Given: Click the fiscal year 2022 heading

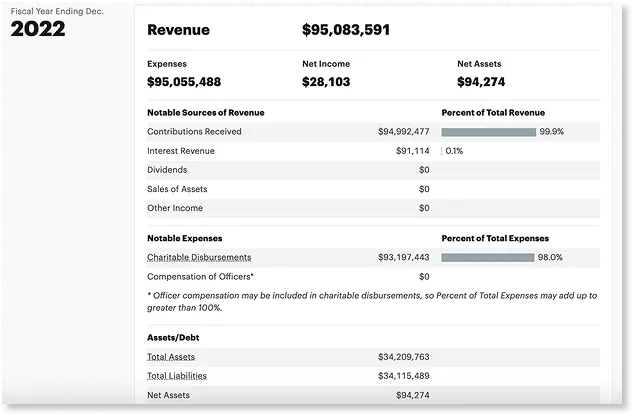Looking at the screenshot, I should (x=38, y=29).
